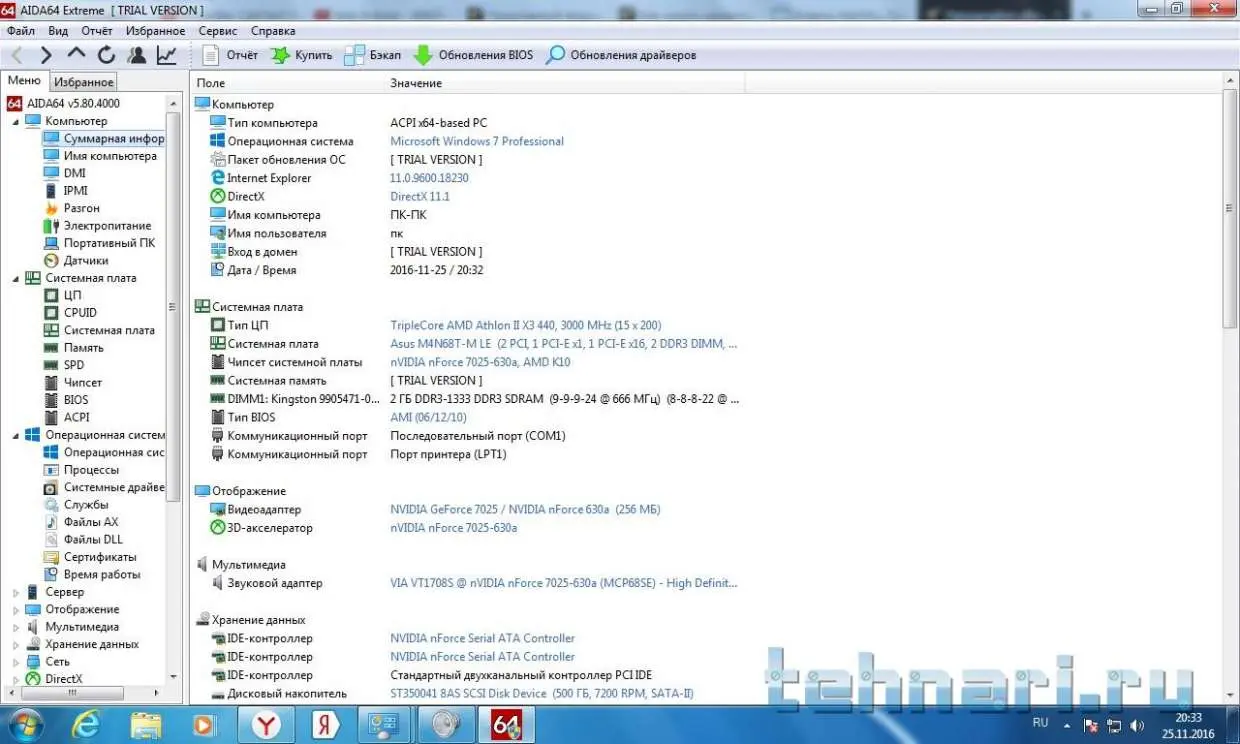This screenshot has height=744, width=1240.
Task: Click the Купить toolbar button
Action: [x=301, y=55]
